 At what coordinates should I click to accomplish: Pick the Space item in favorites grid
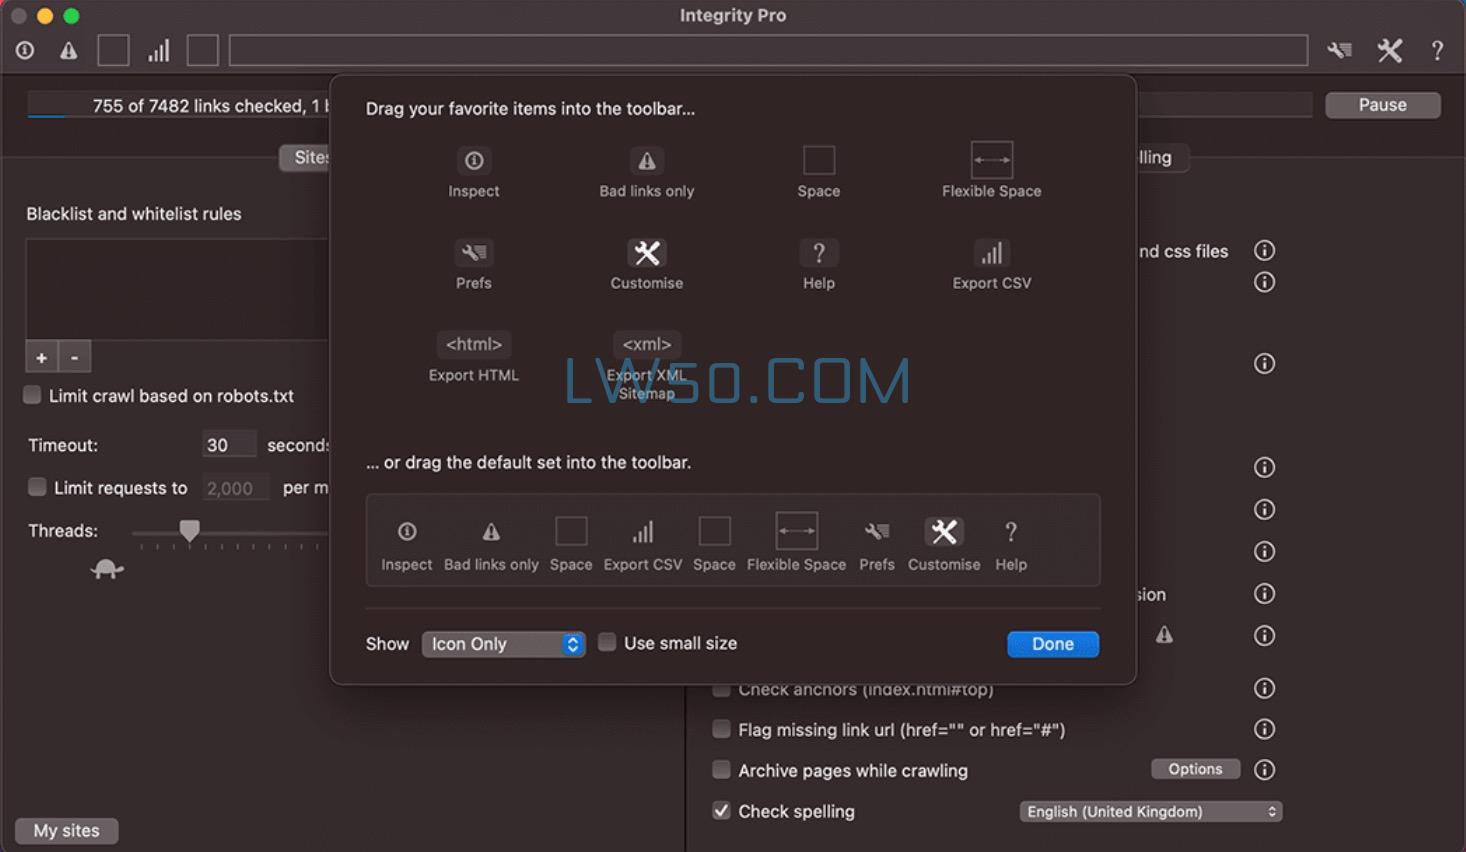pos(819,173)
